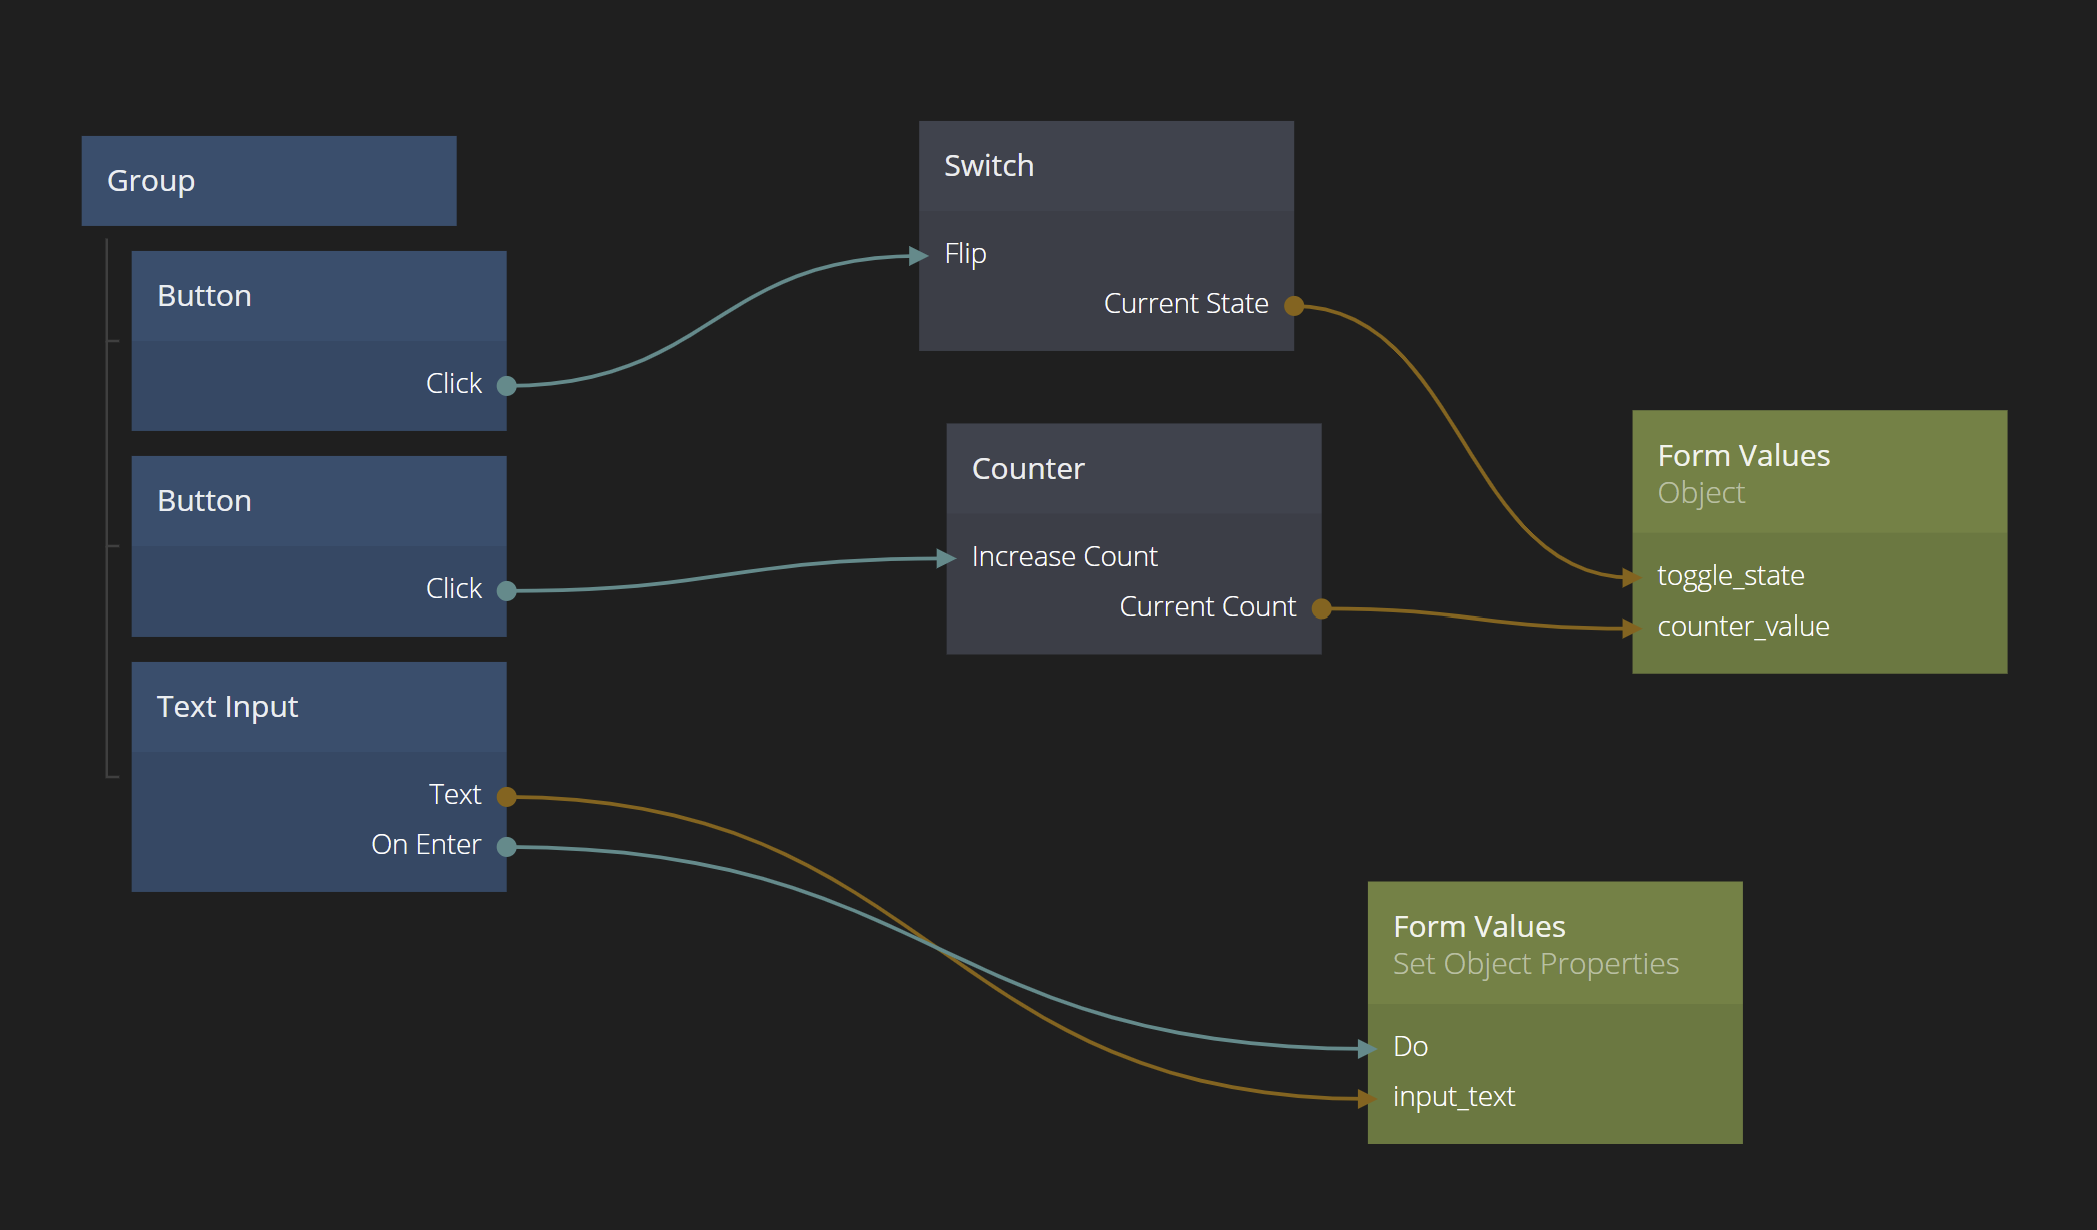Image resolution: width=2097 pixels, height=1230 pixels.
Task: Click the counter_value input label
Action: [x=1743, y=627]
